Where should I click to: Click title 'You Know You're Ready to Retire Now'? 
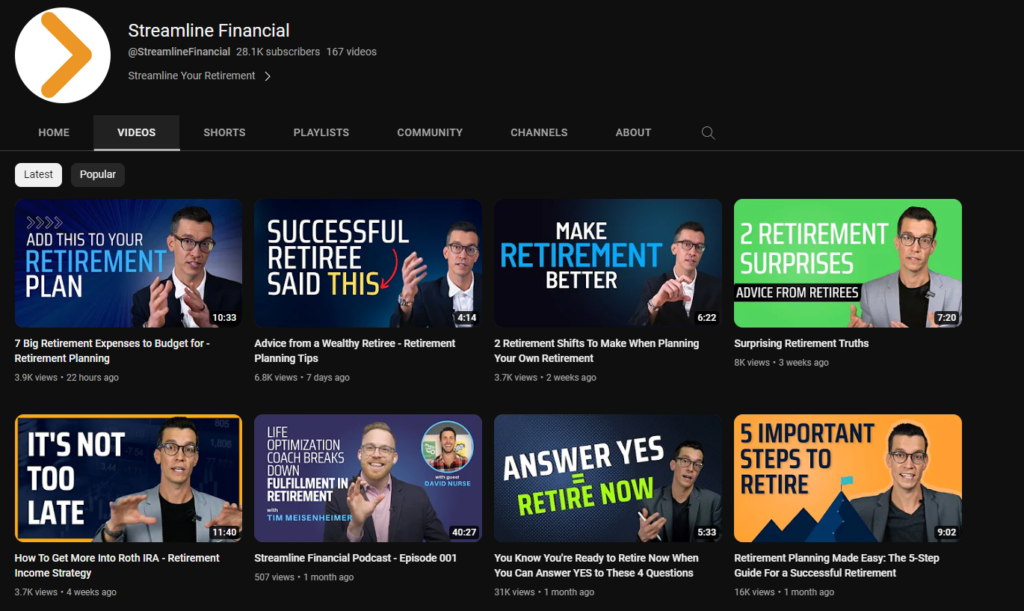596,565
